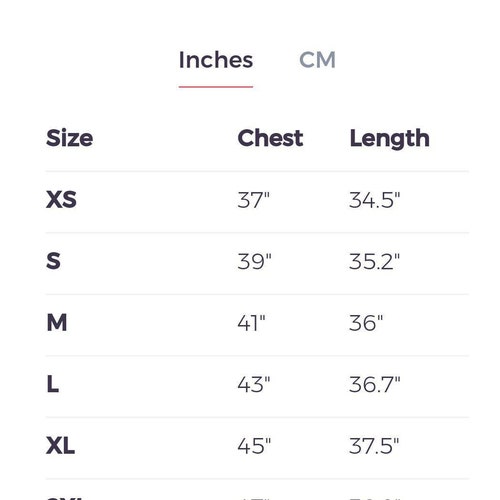Click the 36" length value for M
Viewport: 500px width, 500px height.
click(x=366, y=323)
